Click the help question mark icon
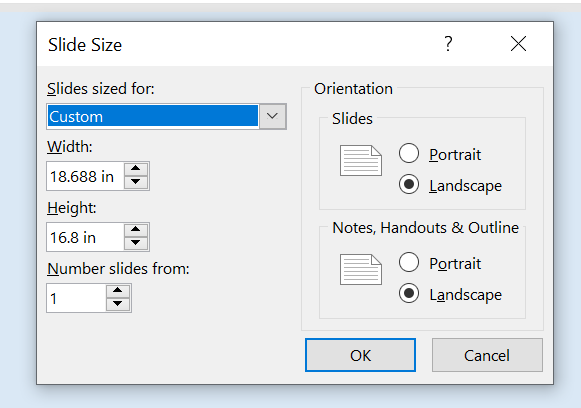581x408 pixels. pyautogui.click(x=448, y=44)
